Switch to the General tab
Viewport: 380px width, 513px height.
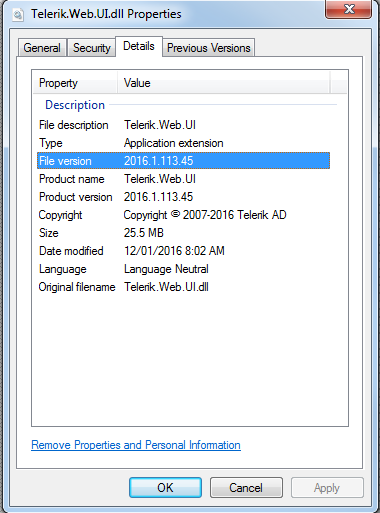click(42, 48)
